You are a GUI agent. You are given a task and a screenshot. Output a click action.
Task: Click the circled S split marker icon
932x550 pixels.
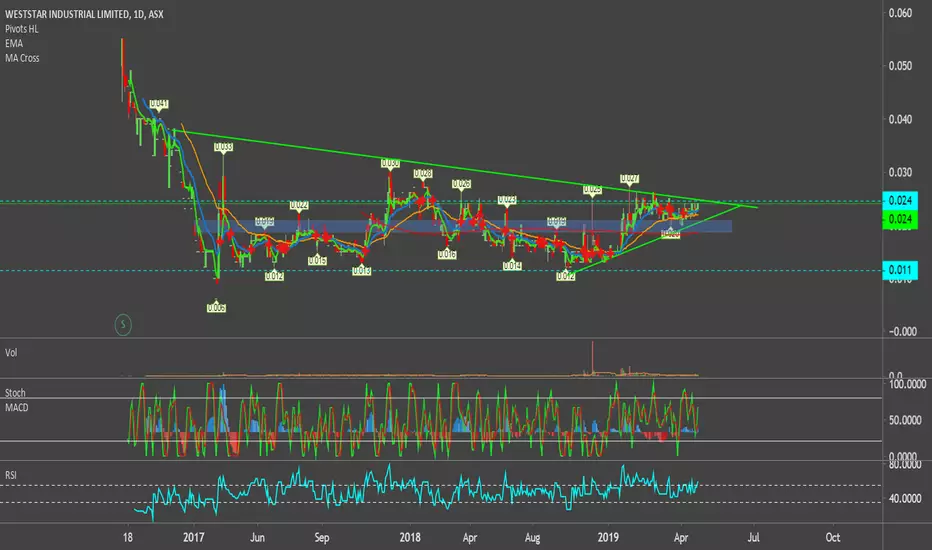(x=123, y=325)
